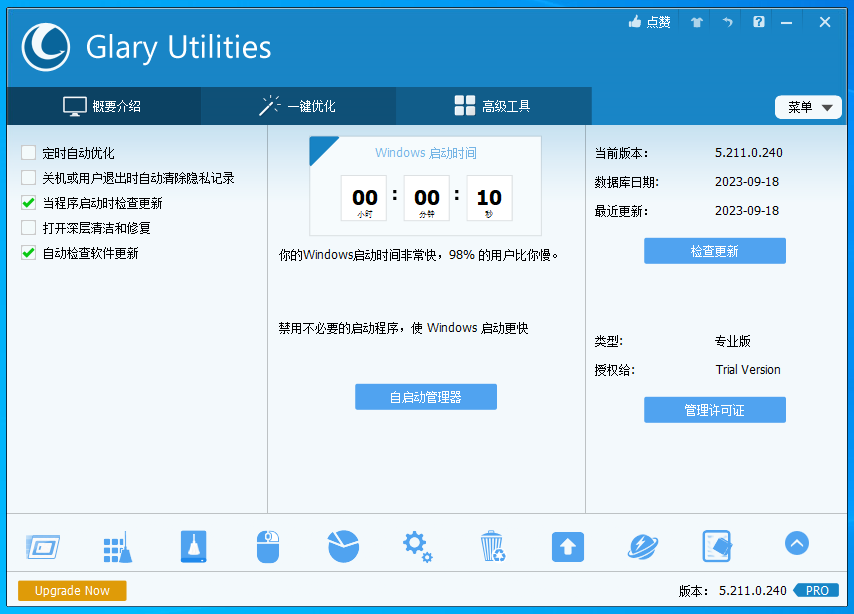
Task: Click the upward arrow software update icon
Action: pos(567,547)
